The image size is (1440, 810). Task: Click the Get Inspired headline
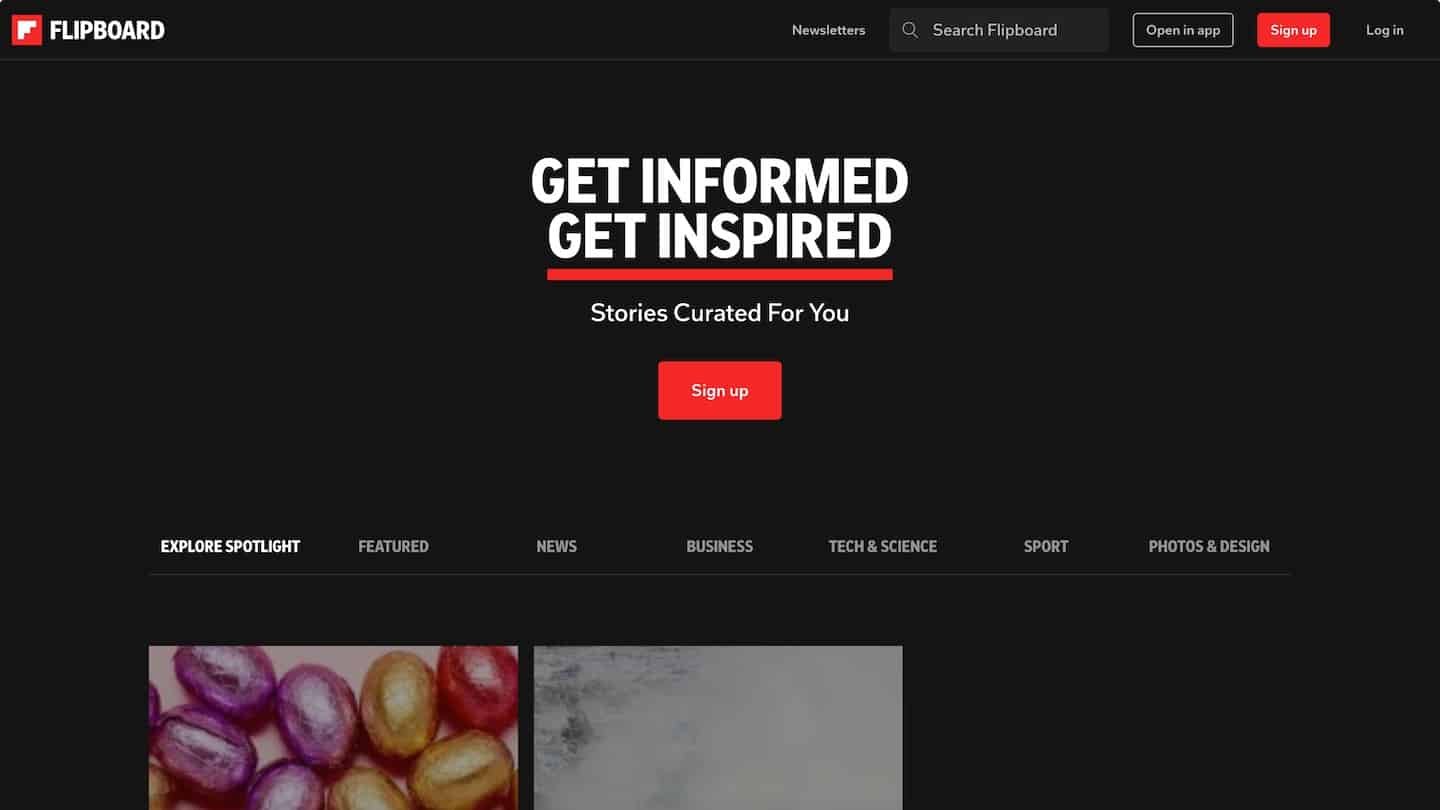pyautogui.click(x=720, y=236)
